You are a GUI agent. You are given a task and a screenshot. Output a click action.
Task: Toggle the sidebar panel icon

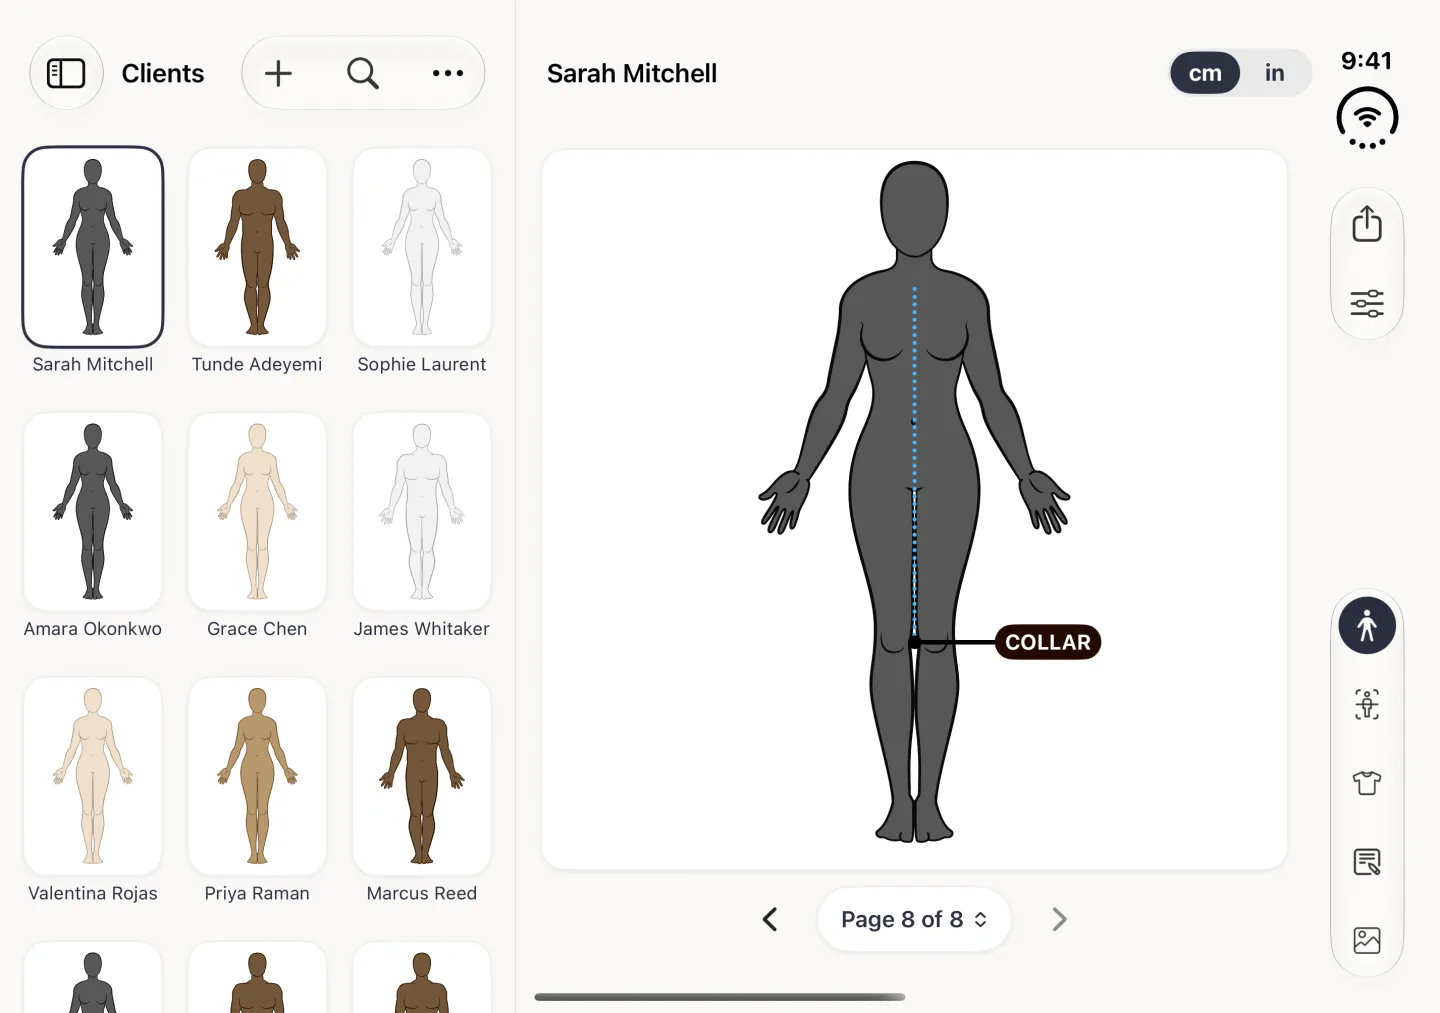pyautogui.click(x=66, y=73)
